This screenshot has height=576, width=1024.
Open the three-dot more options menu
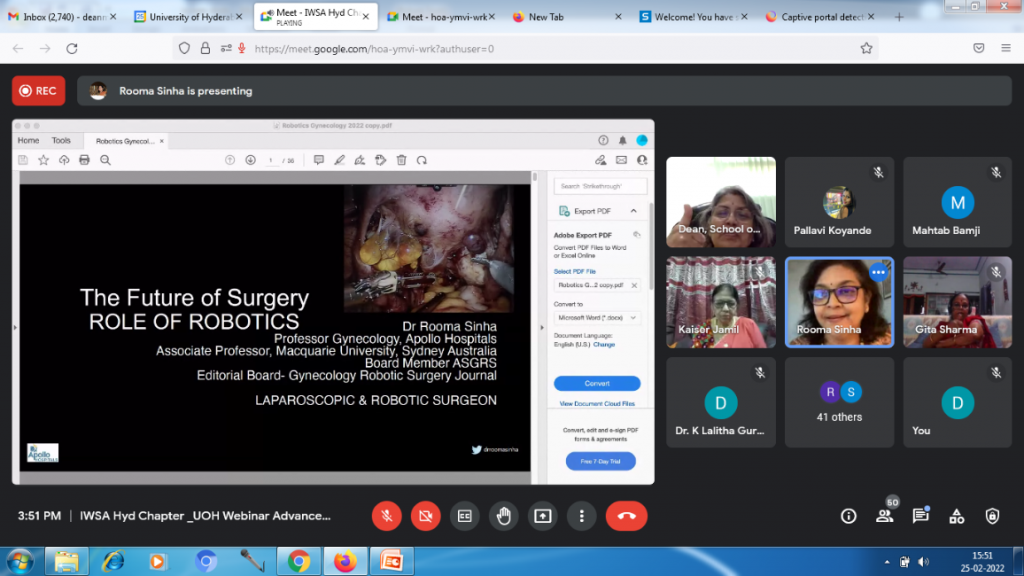click(582, 516)
